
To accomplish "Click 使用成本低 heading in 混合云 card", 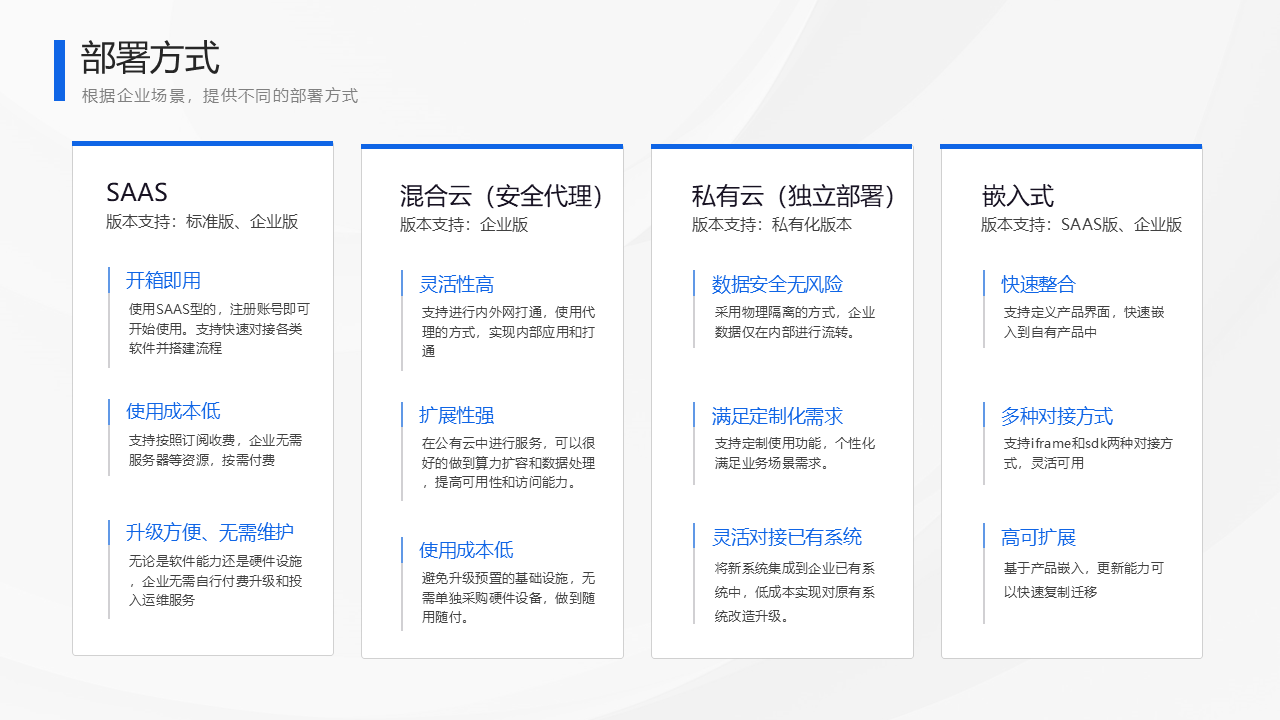I will [x=466, y=550].
